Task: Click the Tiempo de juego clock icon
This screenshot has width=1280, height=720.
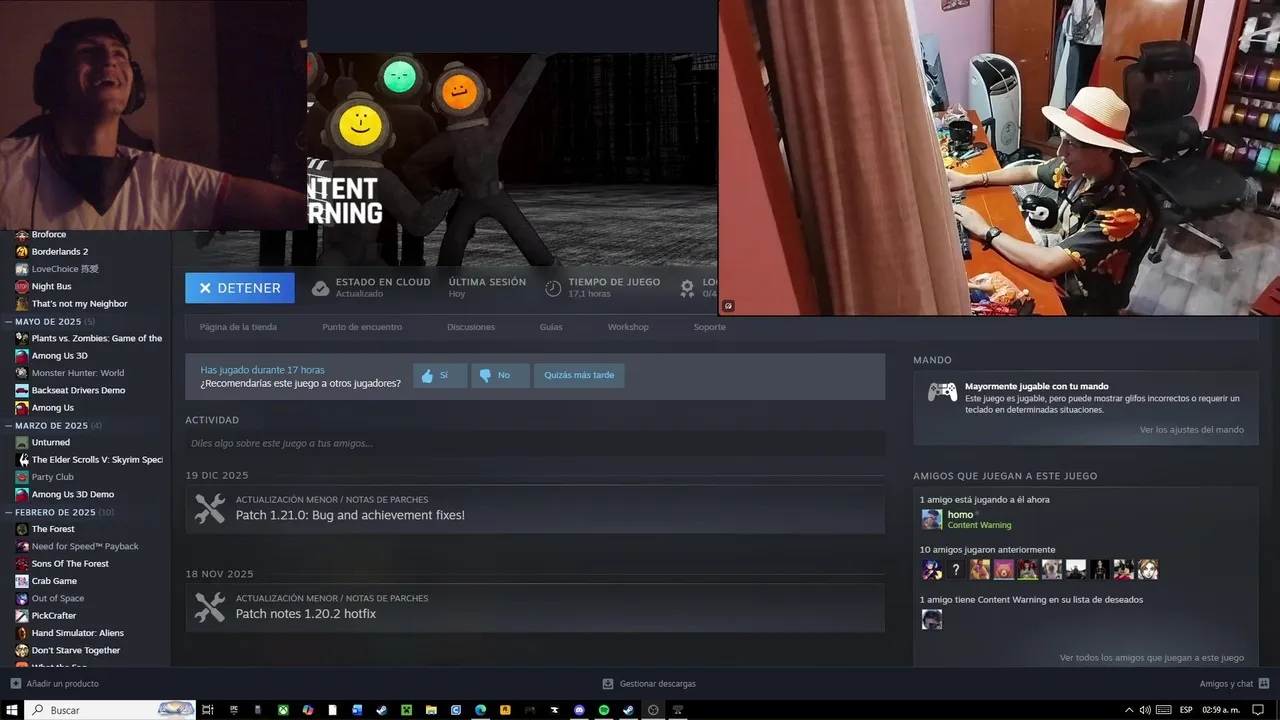Action: tap(553, 288)
